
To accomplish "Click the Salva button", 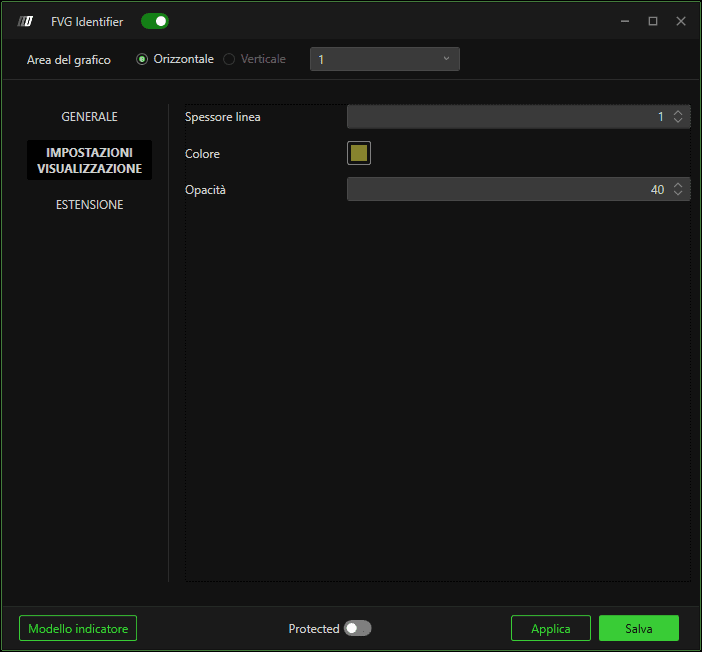I will (639, 628).
